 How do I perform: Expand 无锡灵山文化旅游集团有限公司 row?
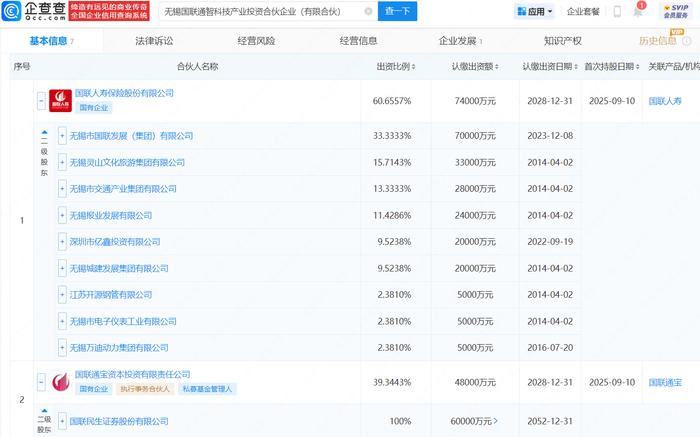pyautogui.click(x=62, y=162)
